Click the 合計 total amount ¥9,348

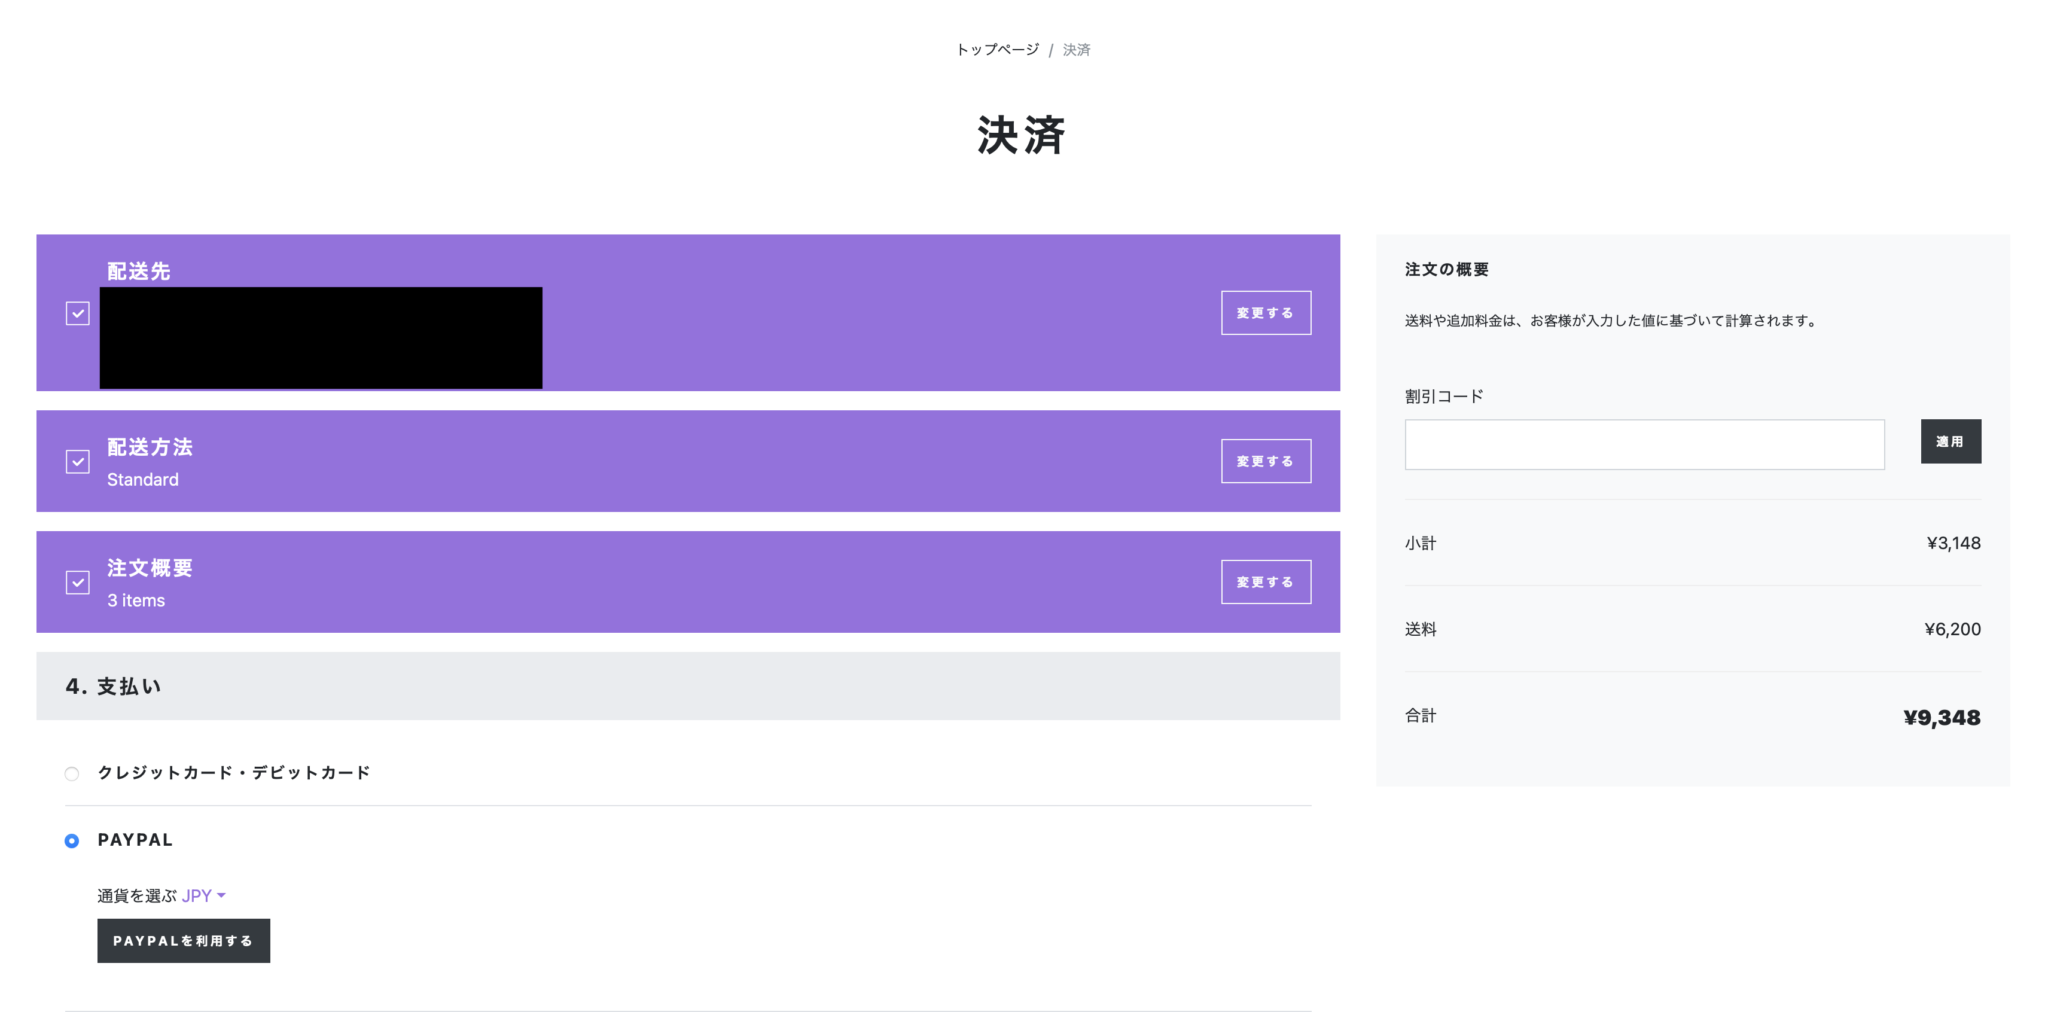(x=1941, y=717)
